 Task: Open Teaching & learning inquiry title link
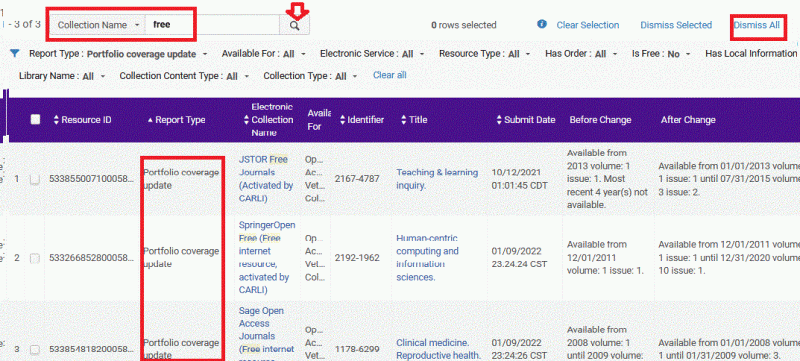(x=437, y=179)
